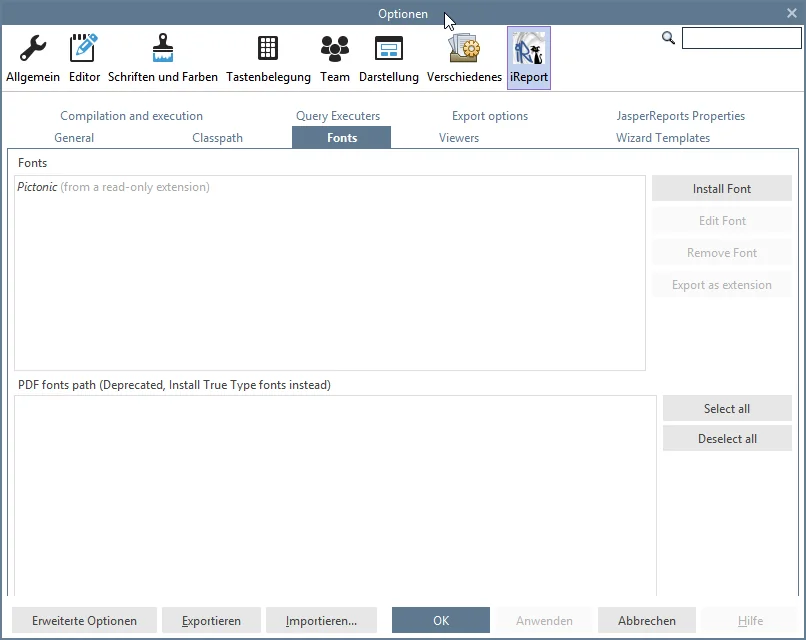Click the Deselect all button
The image size is (806, 640).
tap(727, 438)
